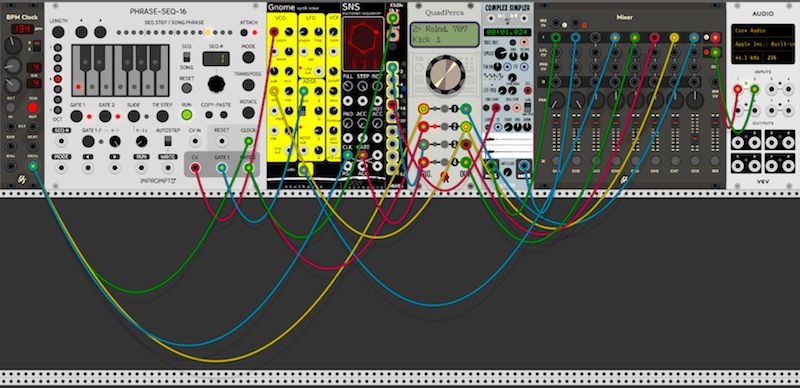The width and height of the screenshot is (800, 388).
Task: Click the BPM tempo display showing 134
Action: [x=23, y=29]
